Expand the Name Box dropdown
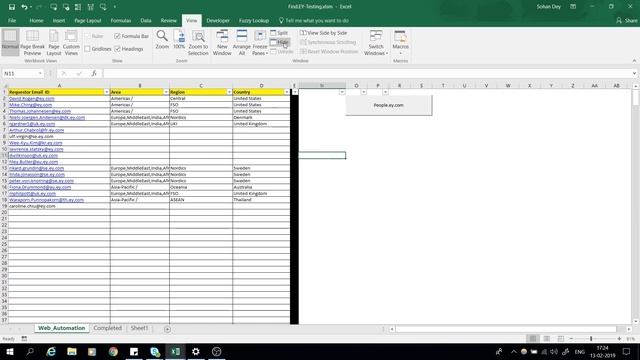The width and height of the screenshot is (640, 360). (40, 73)
